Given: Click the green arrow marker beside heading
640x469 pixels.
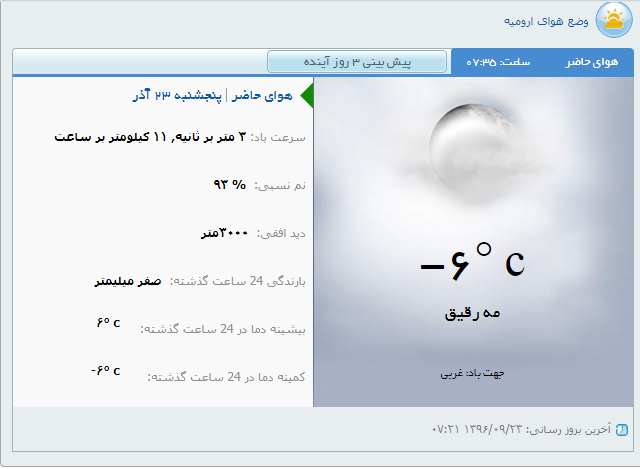Looking at the screenshot, I should point(307,96).
